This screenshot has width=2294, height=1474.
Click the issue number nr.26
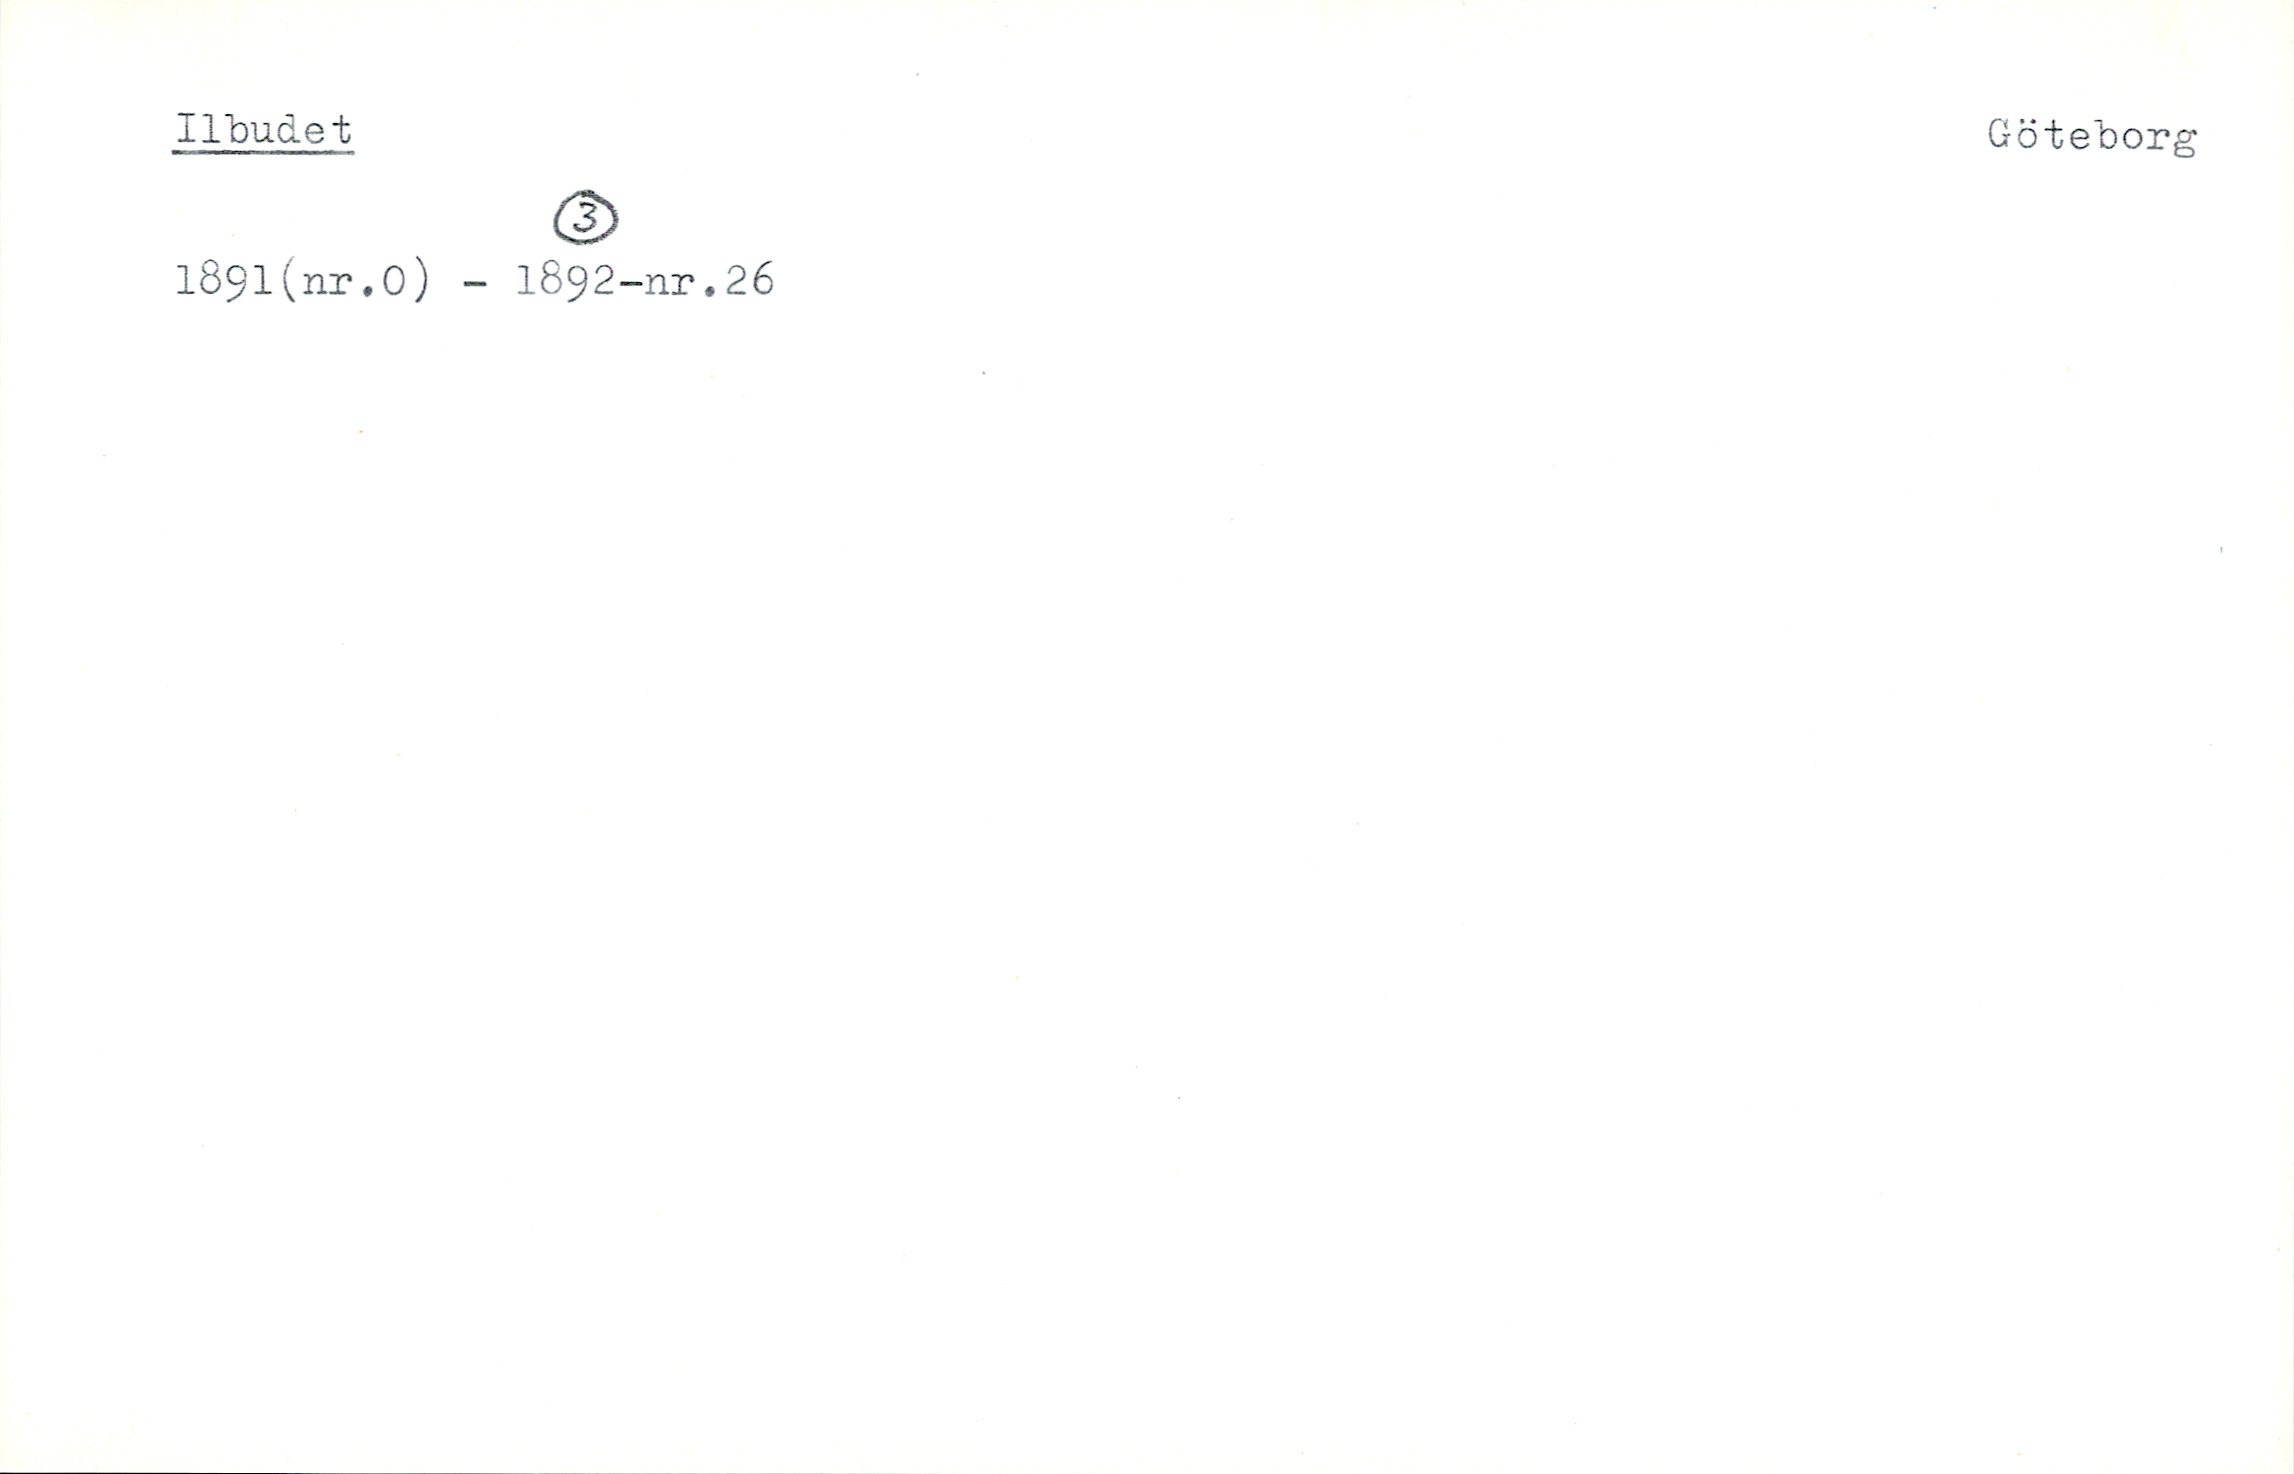[x=708, y=282]
